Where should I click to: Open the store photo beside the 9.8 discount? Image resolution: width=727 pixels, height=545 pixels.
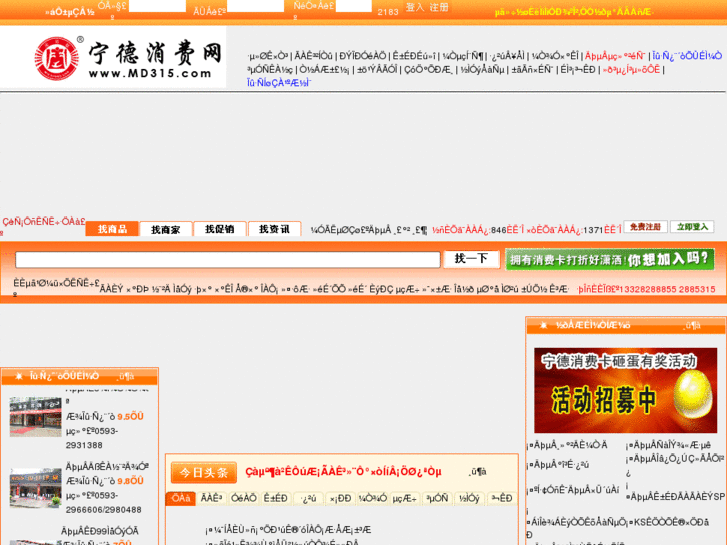pyautogui.click(x=35, y=487)
